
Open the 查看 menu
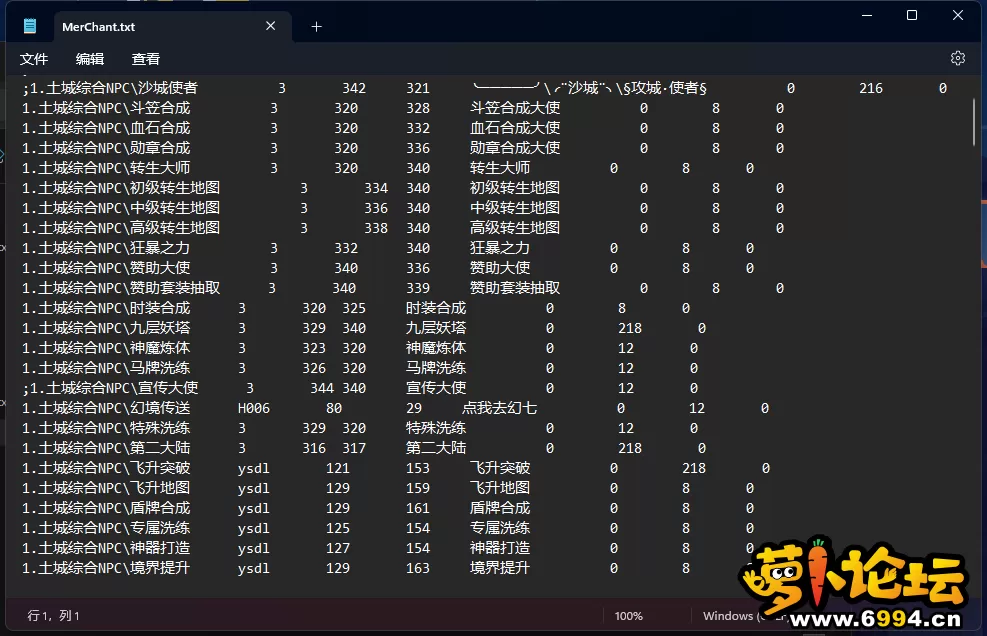pyautogui.click(x=146, y=59)
